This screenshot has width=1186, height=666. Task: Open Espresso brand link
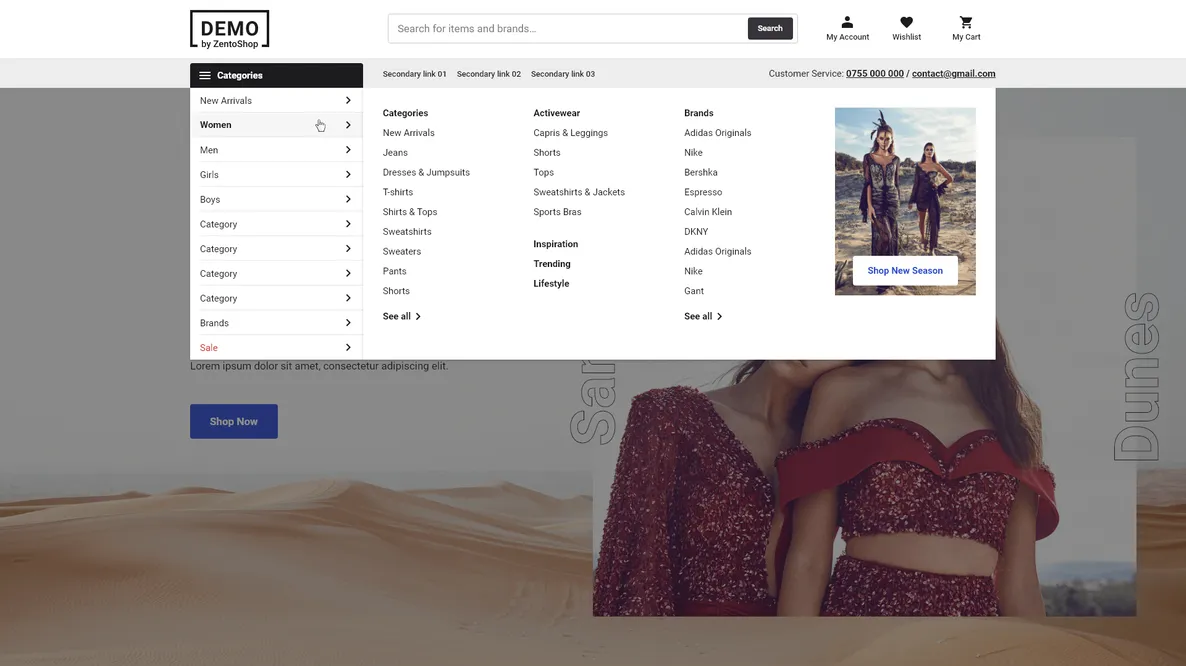point(703,192)
